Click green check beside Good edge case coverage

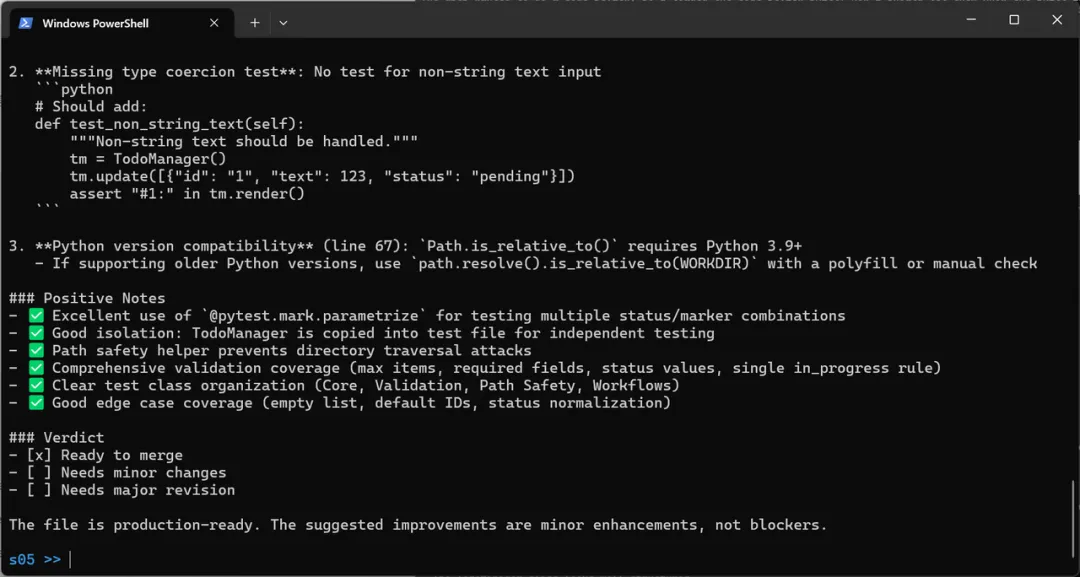[x=36, y=403]
